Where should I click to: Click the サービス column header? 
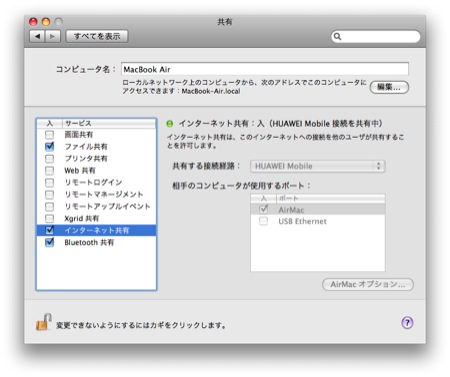click(109, 123)
